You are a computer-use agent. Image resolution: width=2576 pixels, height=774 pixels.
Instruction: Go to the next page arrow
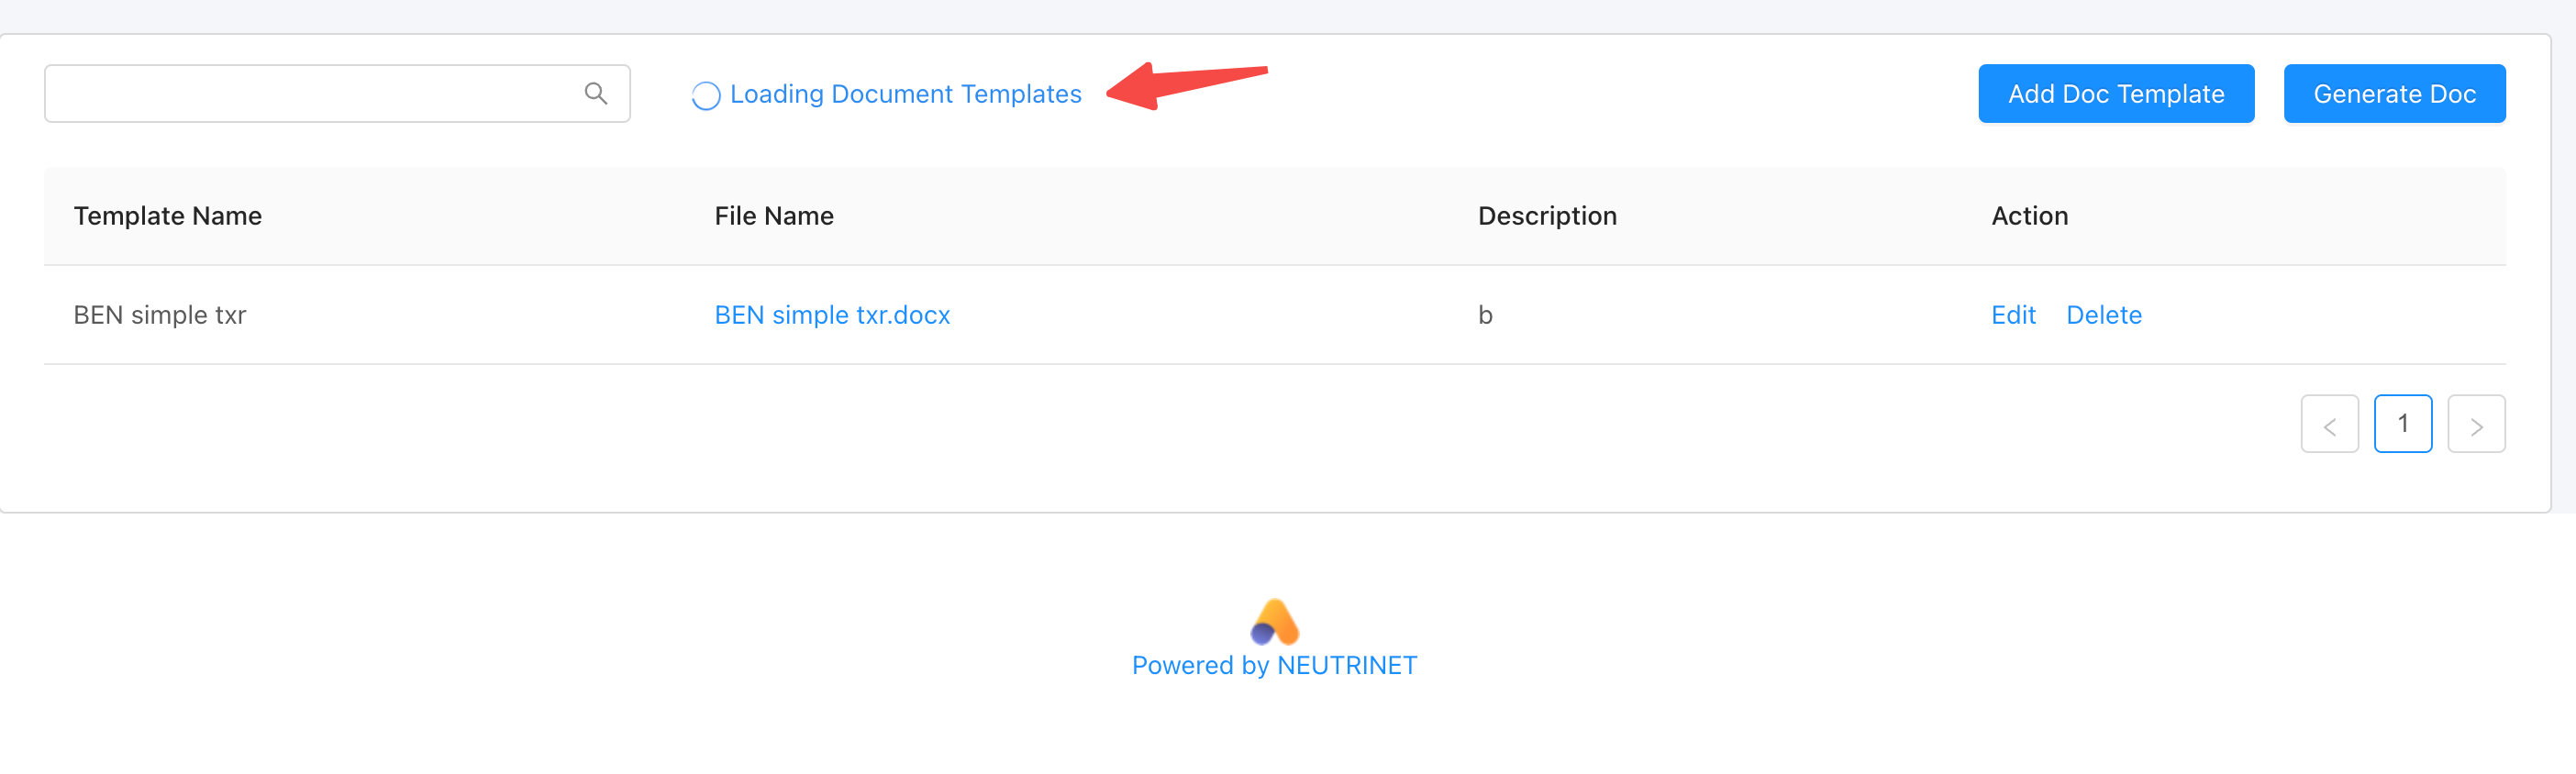coord(2476,425)
